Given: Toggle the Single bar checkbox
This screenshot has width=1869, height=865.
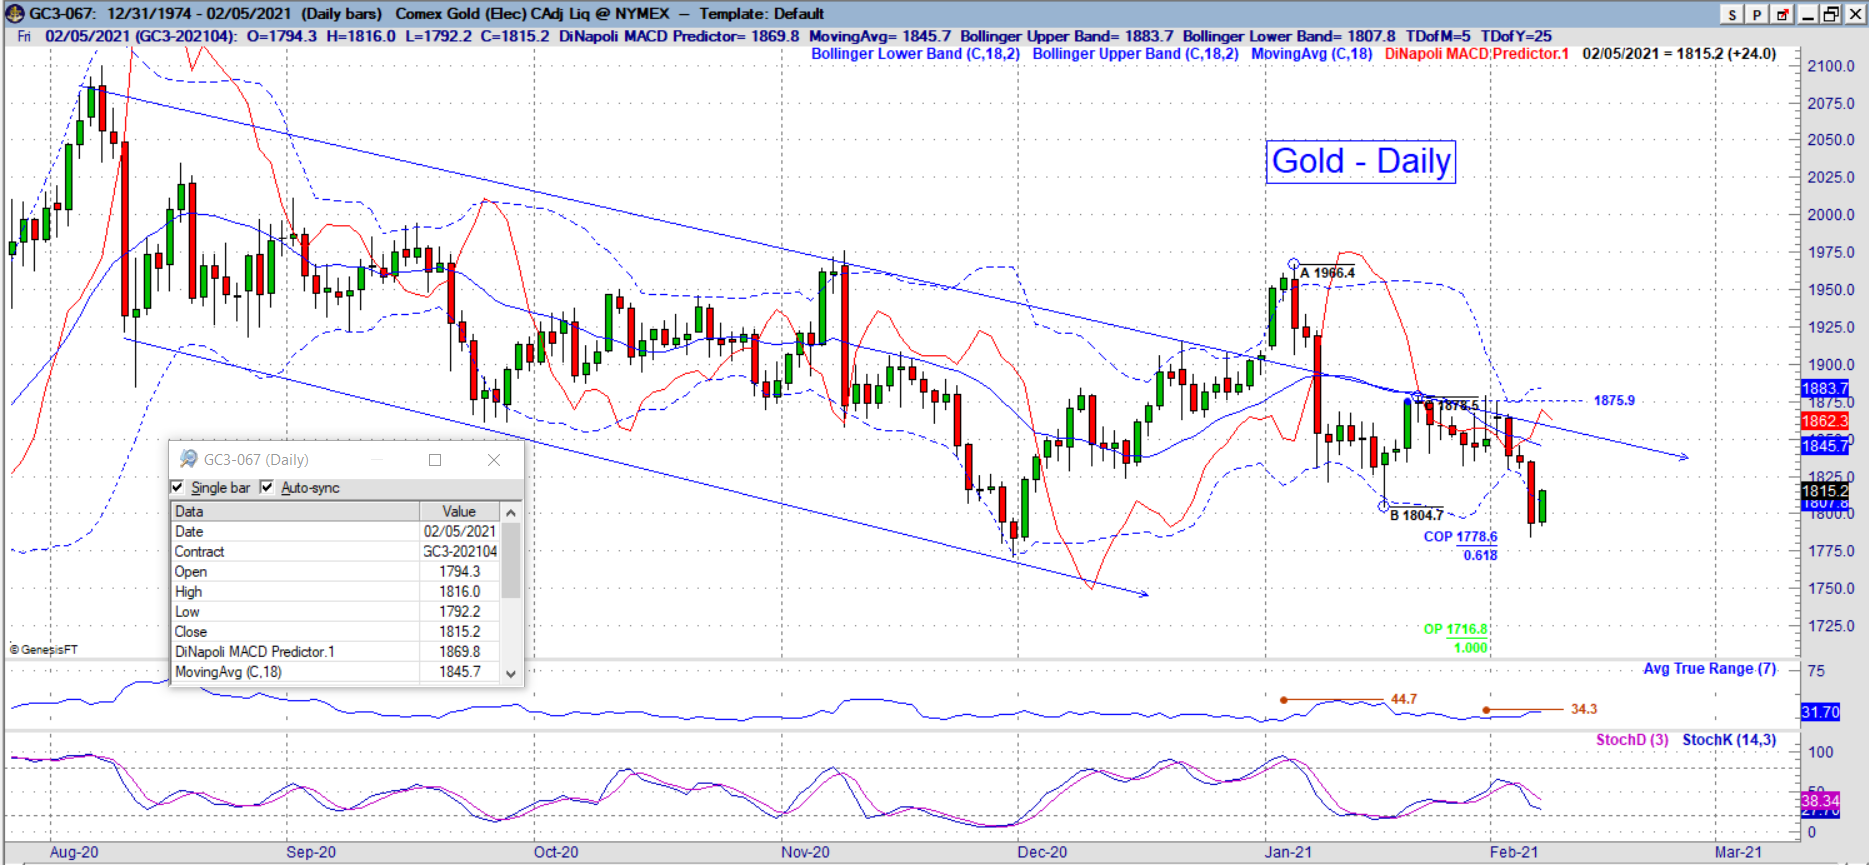Looking at the screenshot, I should (x=178, y=487).
